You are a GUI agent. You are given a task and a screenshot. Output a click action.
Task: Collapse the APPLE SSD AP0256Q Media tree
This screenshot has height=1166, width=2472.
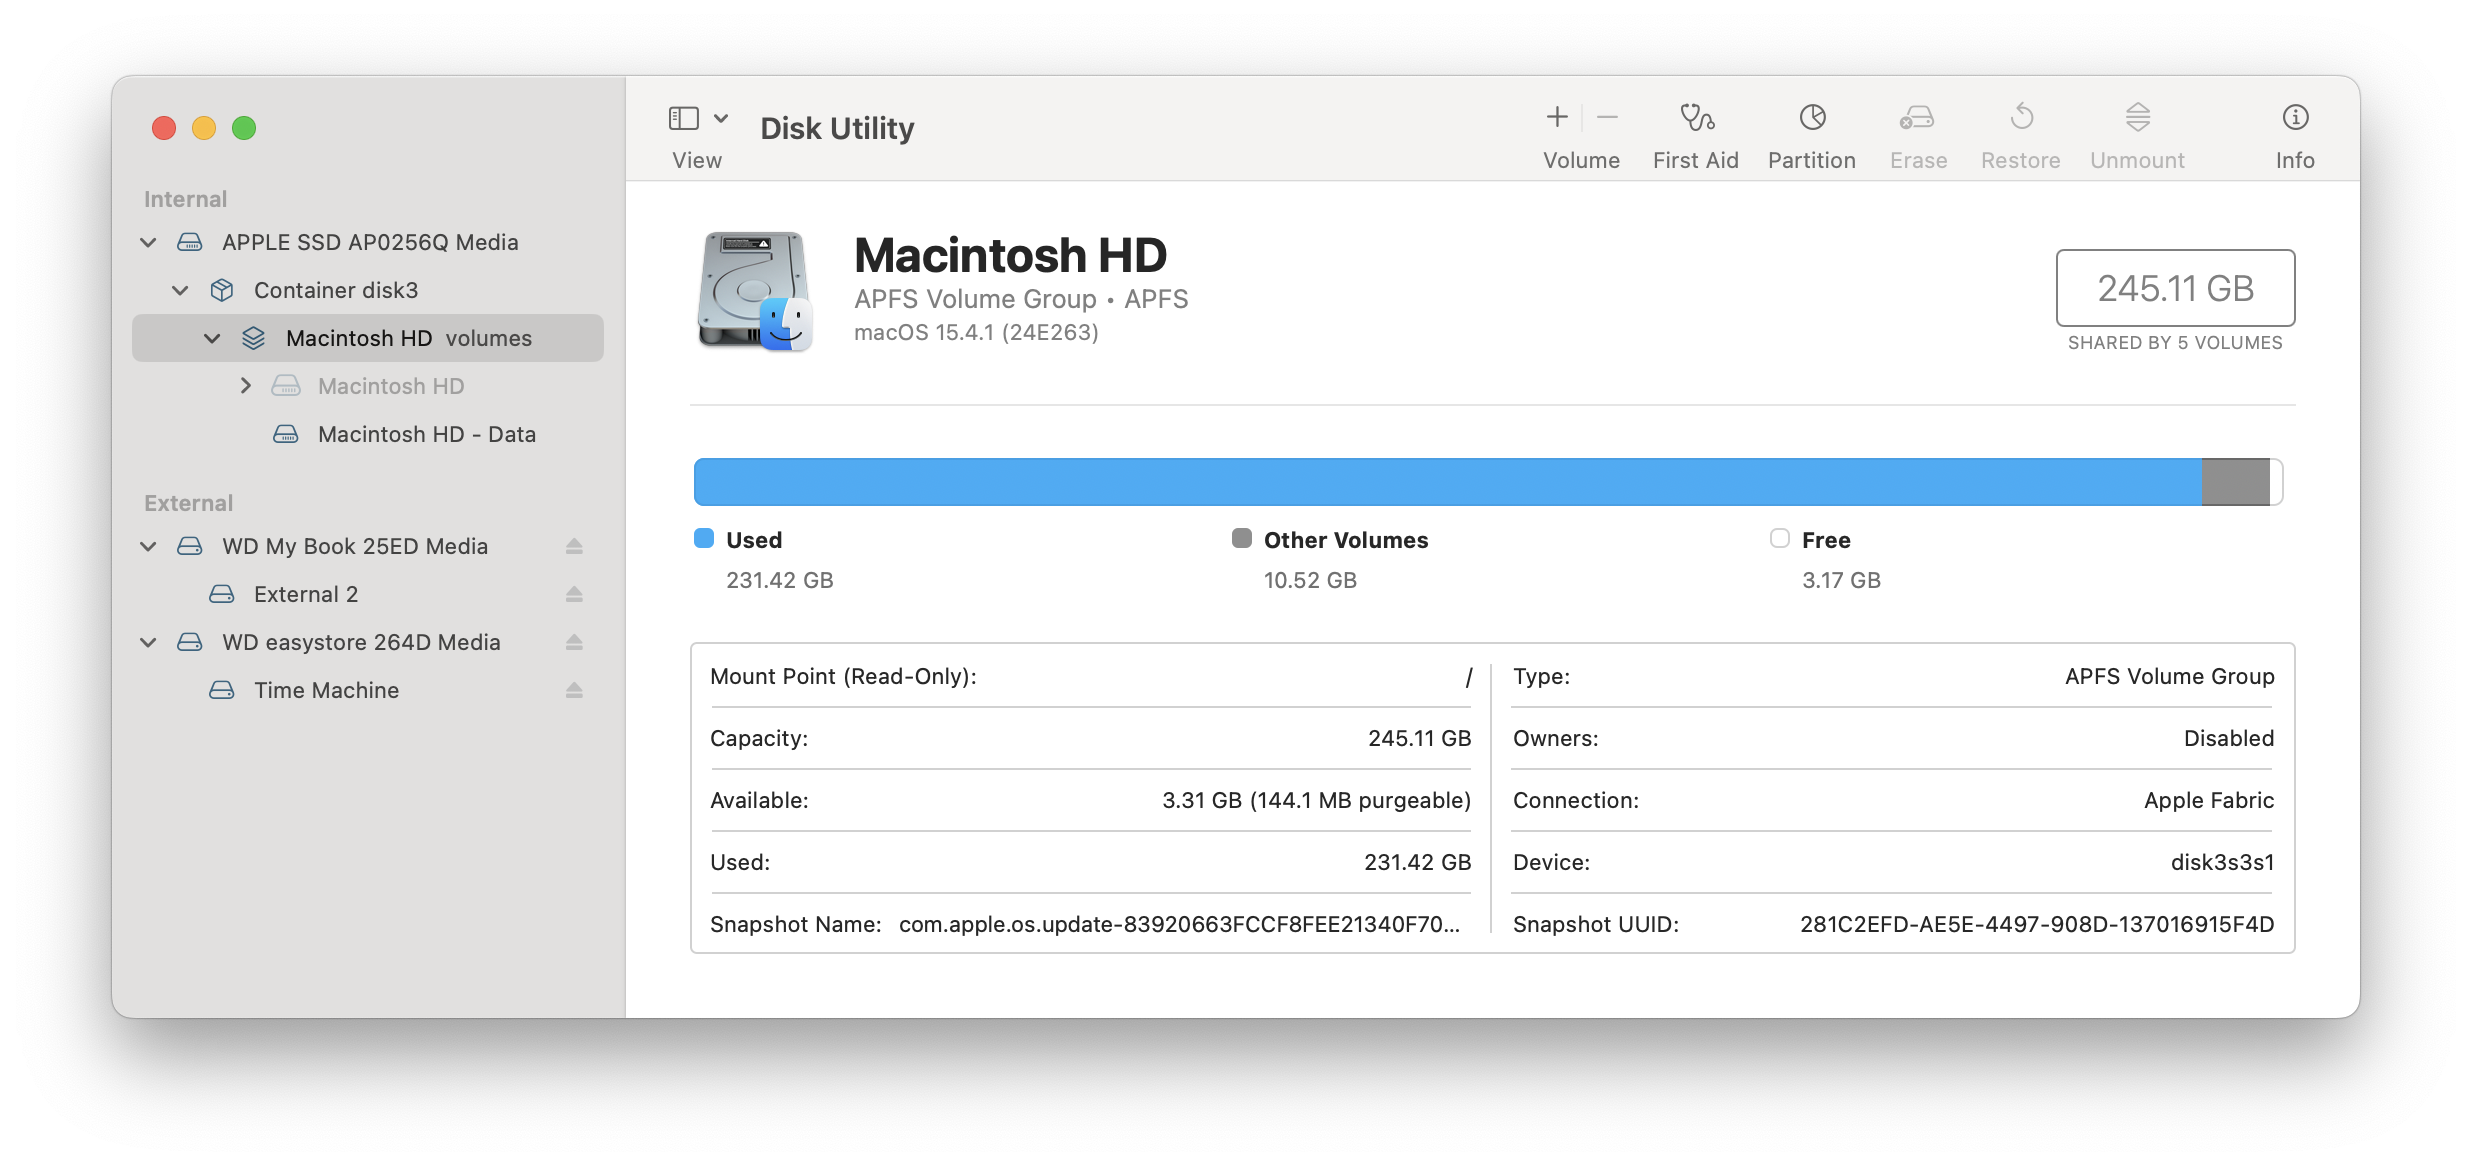click(149, 243)
